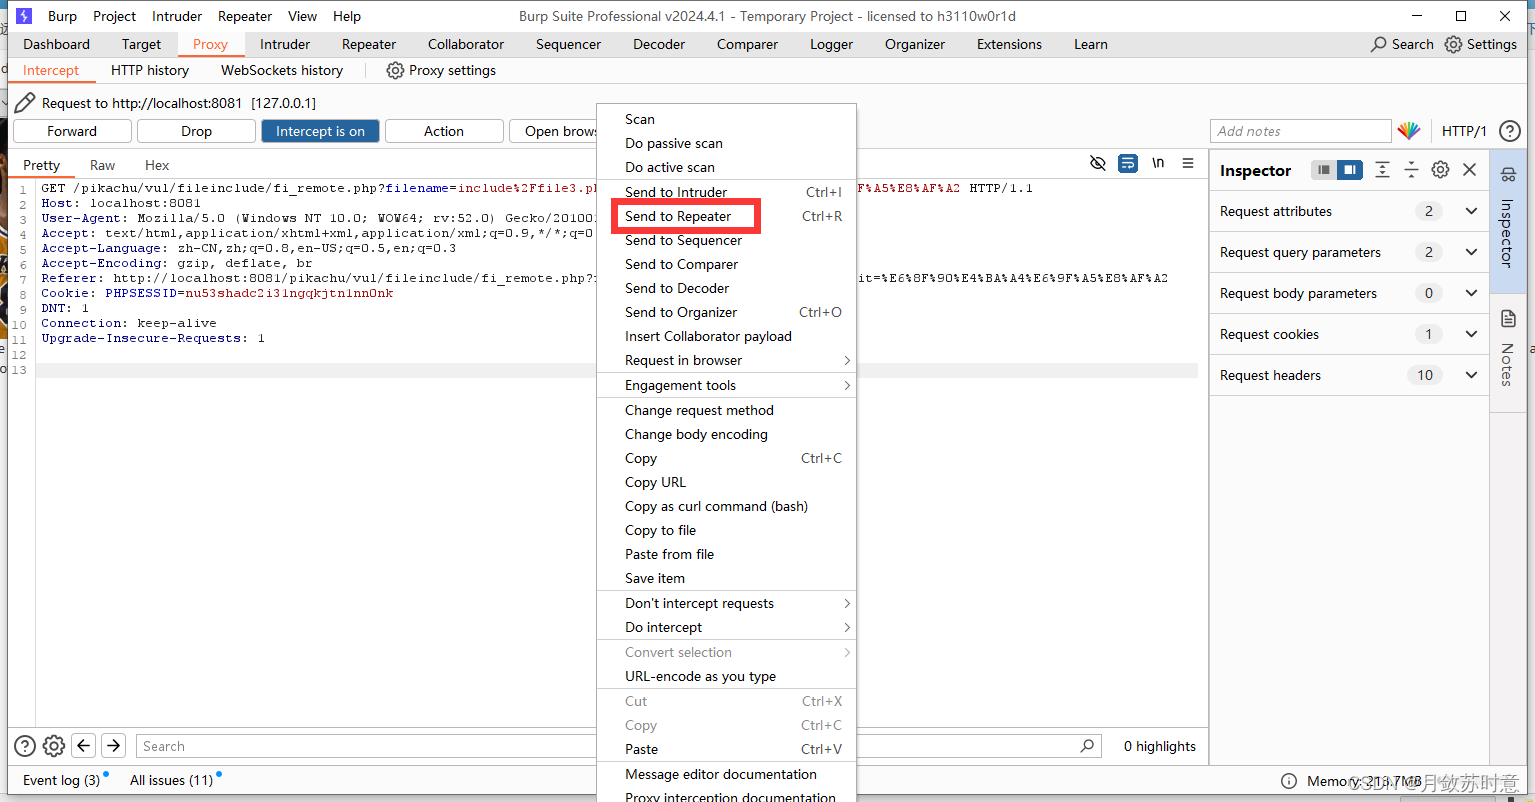
Task: Click the HTTP/1 protocol label
Action: pyautogui.click(x=1464, y=131)
